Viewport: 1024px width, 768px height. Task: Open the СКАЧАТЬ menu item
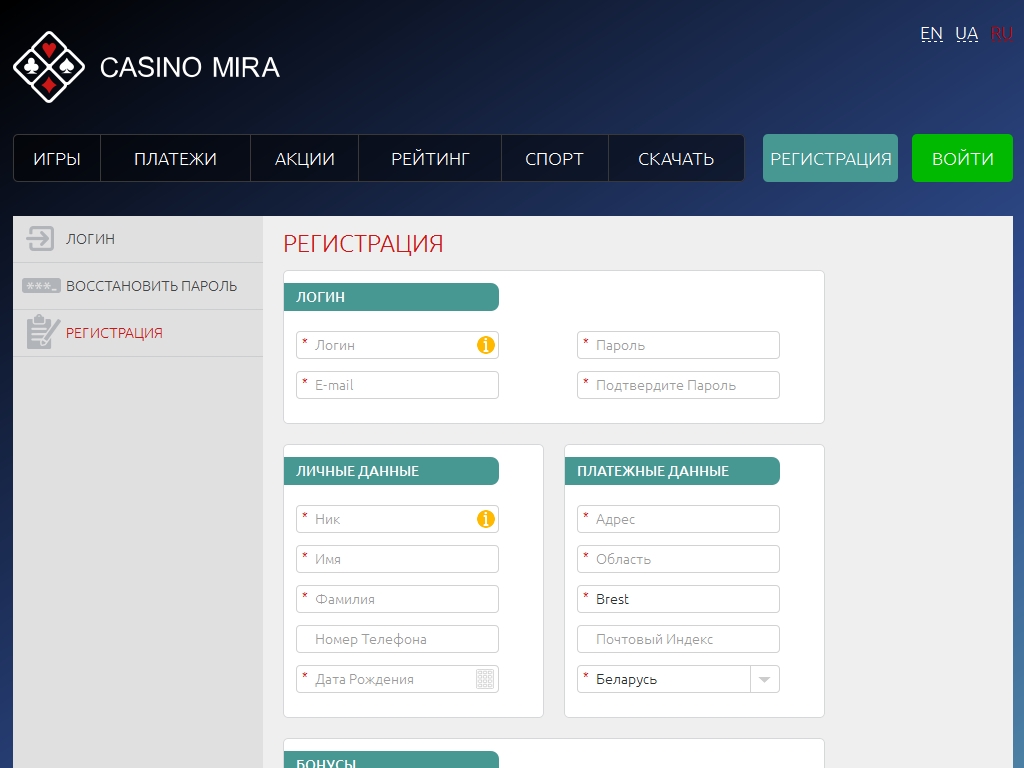pos(676,159)
